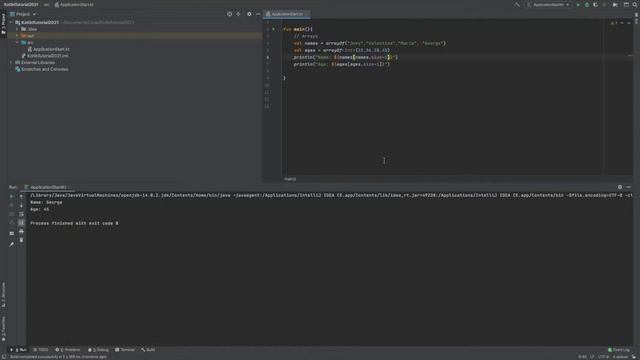Open Project panel settings gear
640x360 pixels.
pos(249,14)
